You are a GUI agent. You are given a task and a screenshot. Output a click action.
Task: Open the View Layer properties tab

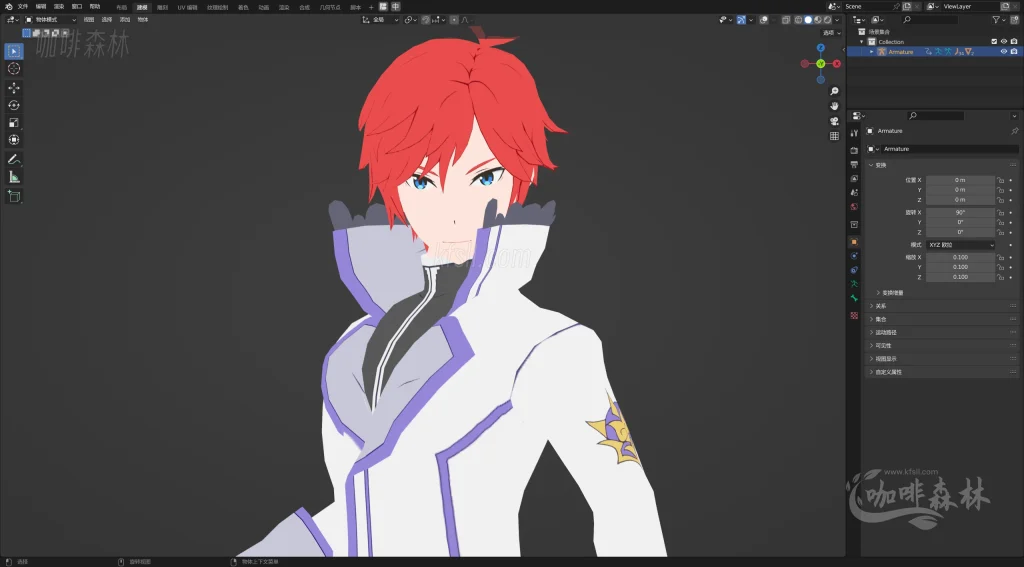tap(854, 178)
